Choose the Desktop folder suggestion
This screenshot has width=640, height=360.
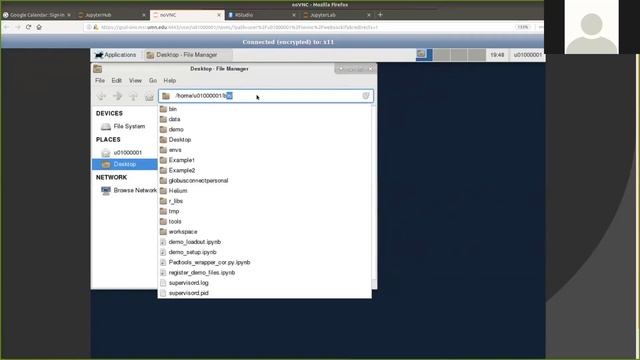coord(264,140)
